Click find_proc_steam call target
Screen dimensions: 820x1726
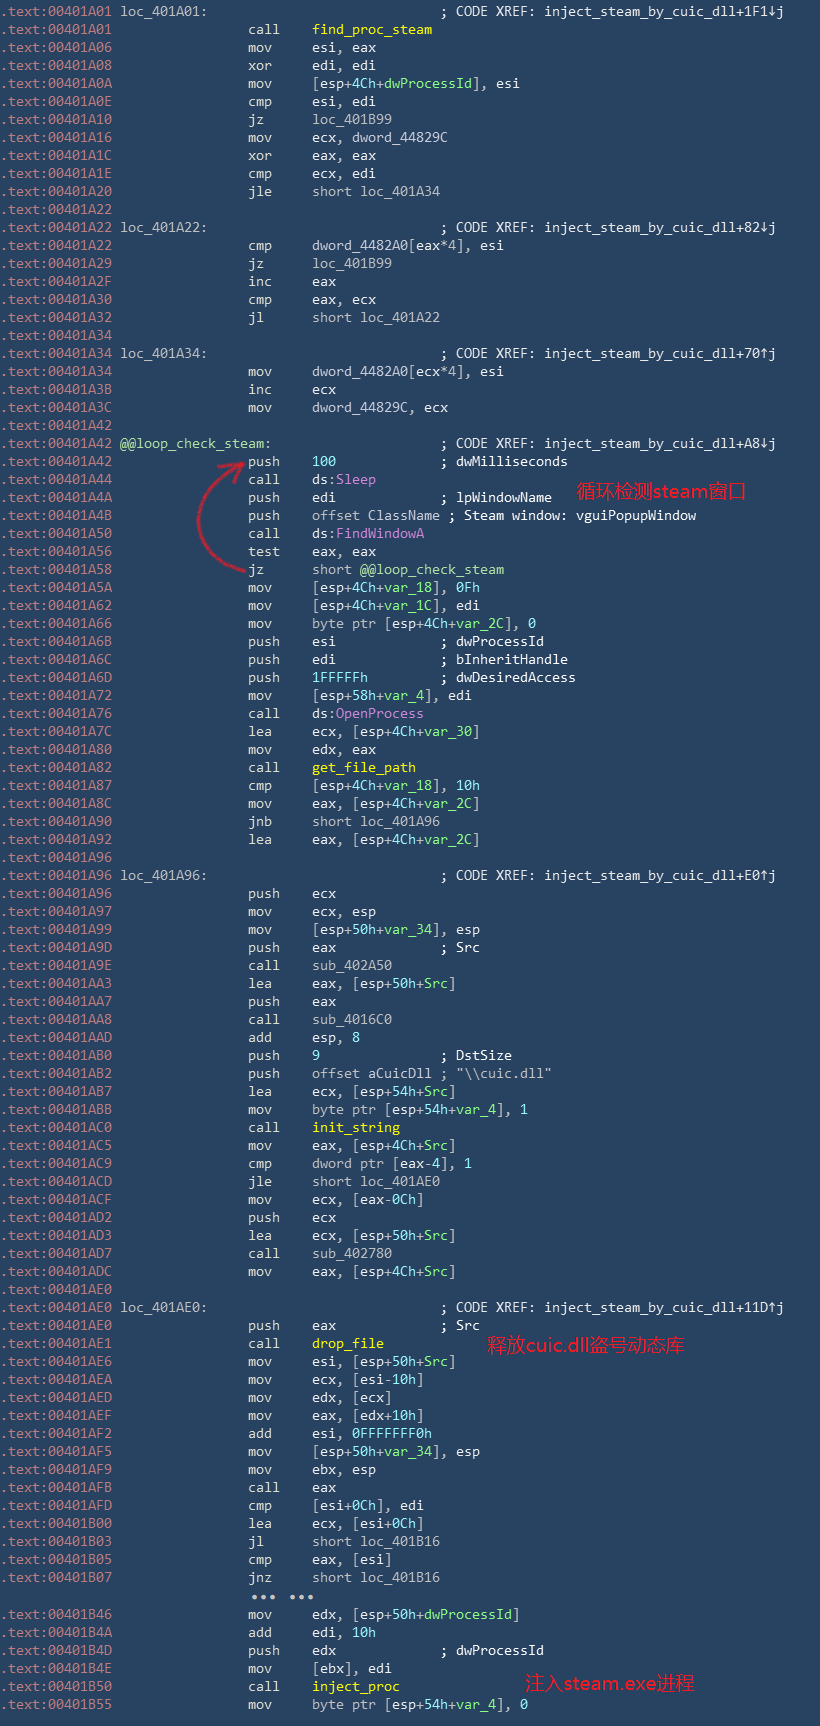pyautogui.click(x=372, y=30)
